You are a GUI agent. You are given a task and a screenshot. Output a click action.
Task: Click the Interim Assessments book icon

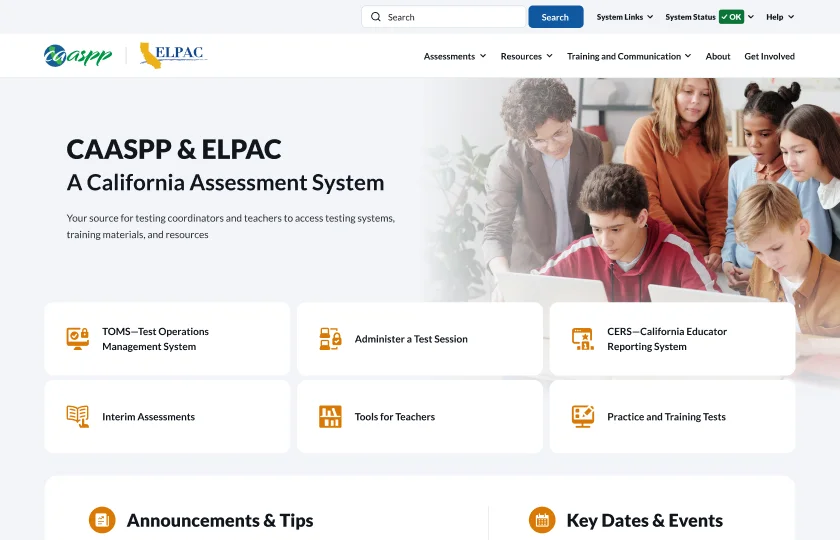click(78, 416)
